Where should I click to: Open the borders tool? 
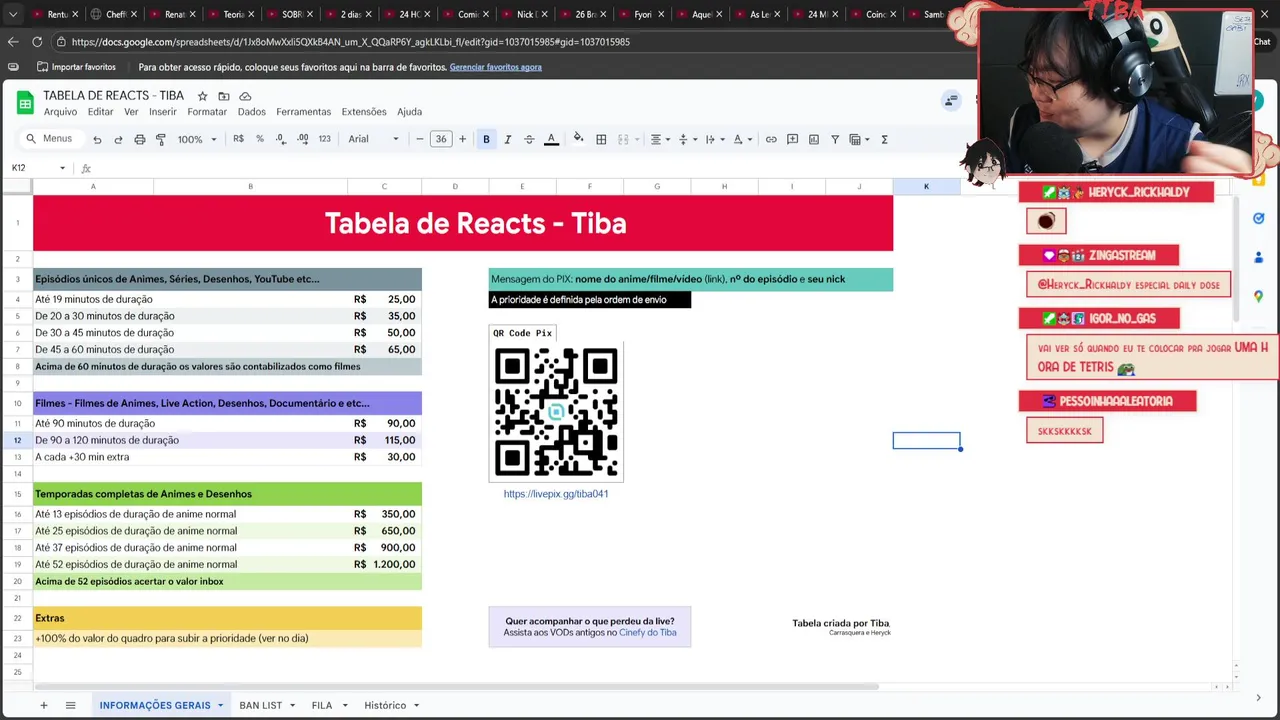pyautogui.click(x=601, y=139)
